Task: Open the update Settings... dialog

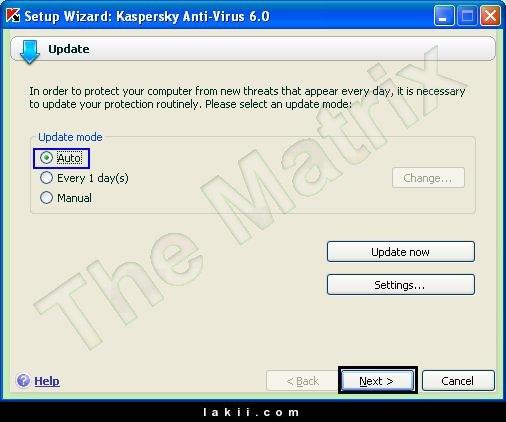Action: [x=401, y=285]
